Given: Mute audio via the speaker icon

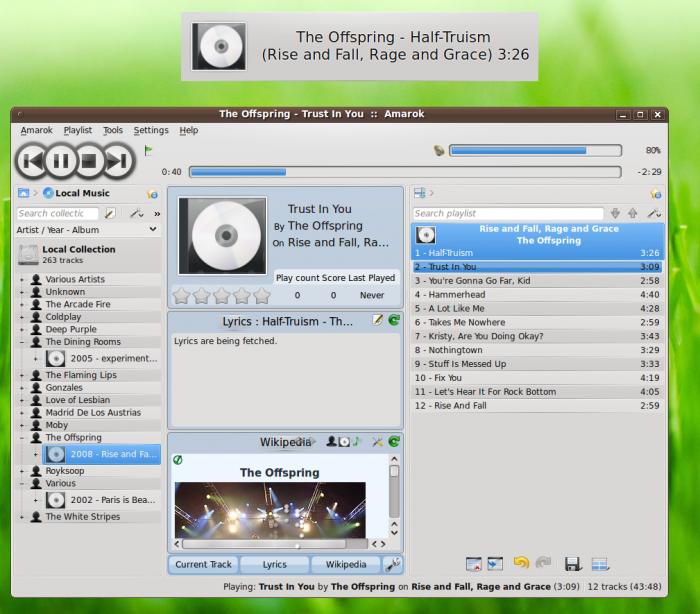Looking at the screenshot, I should click(x=438, y=150).
